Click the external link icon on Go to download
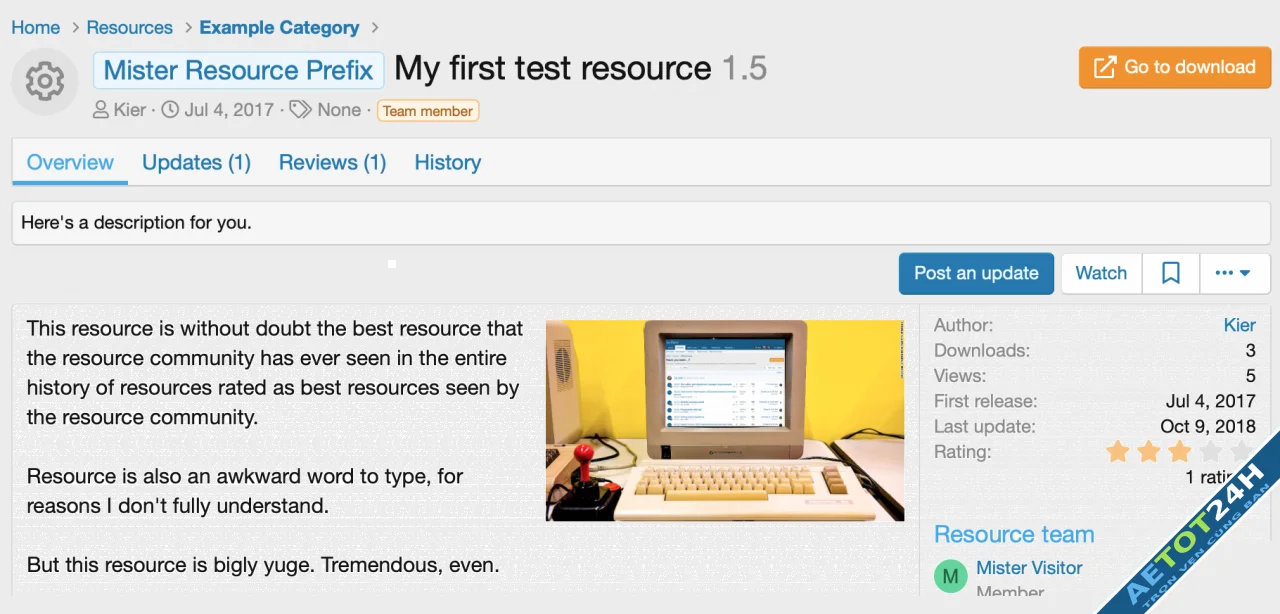1280x614 pixels. click(x=1105, y=67)
